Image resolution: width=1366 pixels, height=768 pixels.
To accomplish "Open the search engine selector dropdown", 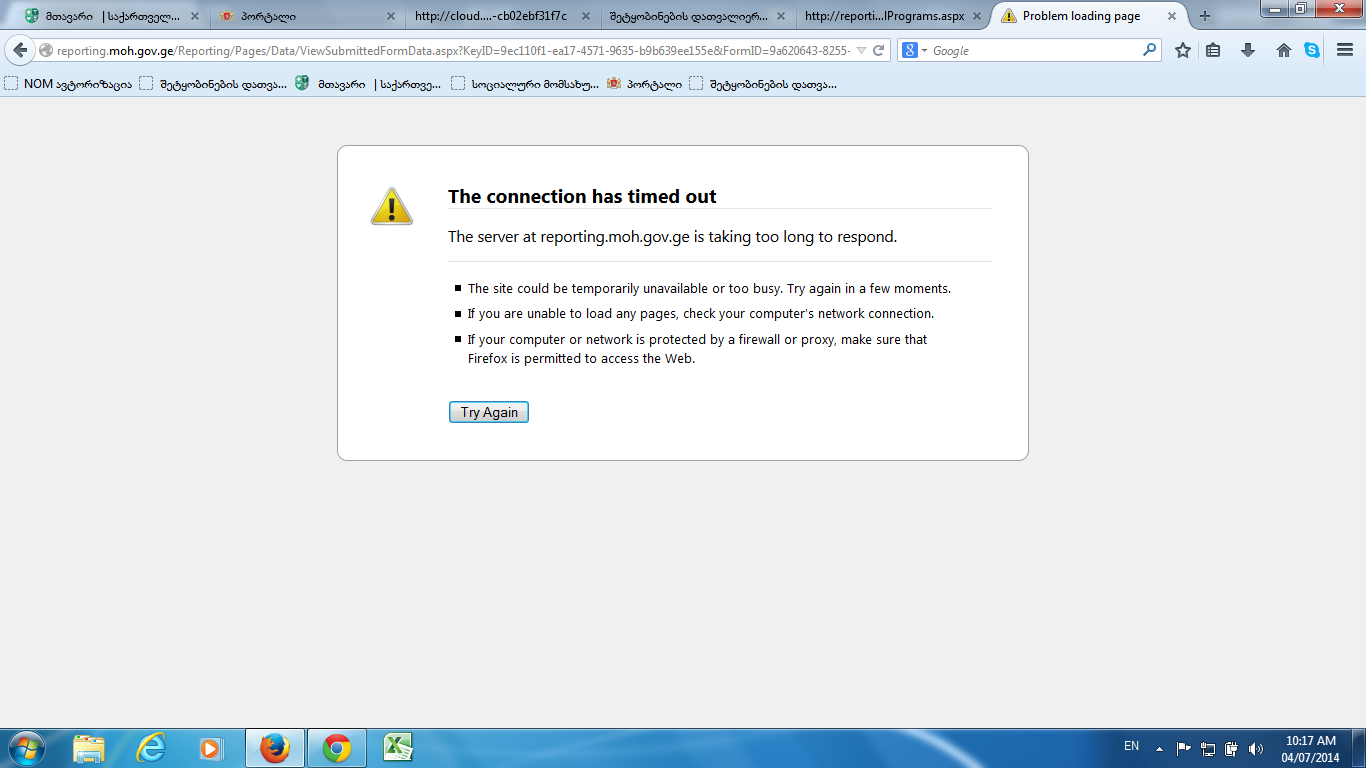I will click(x=914, y=50).
